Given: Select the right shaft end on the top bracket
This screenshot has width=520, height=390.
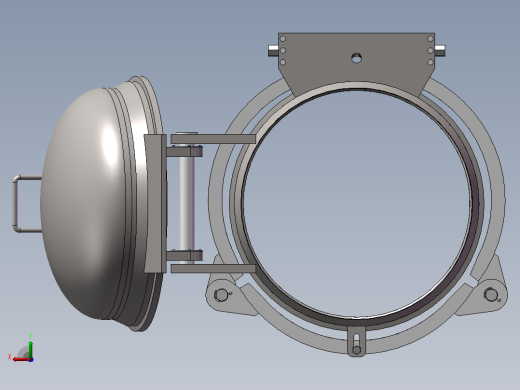Looking at the screenshot, I should click(440, 51).
